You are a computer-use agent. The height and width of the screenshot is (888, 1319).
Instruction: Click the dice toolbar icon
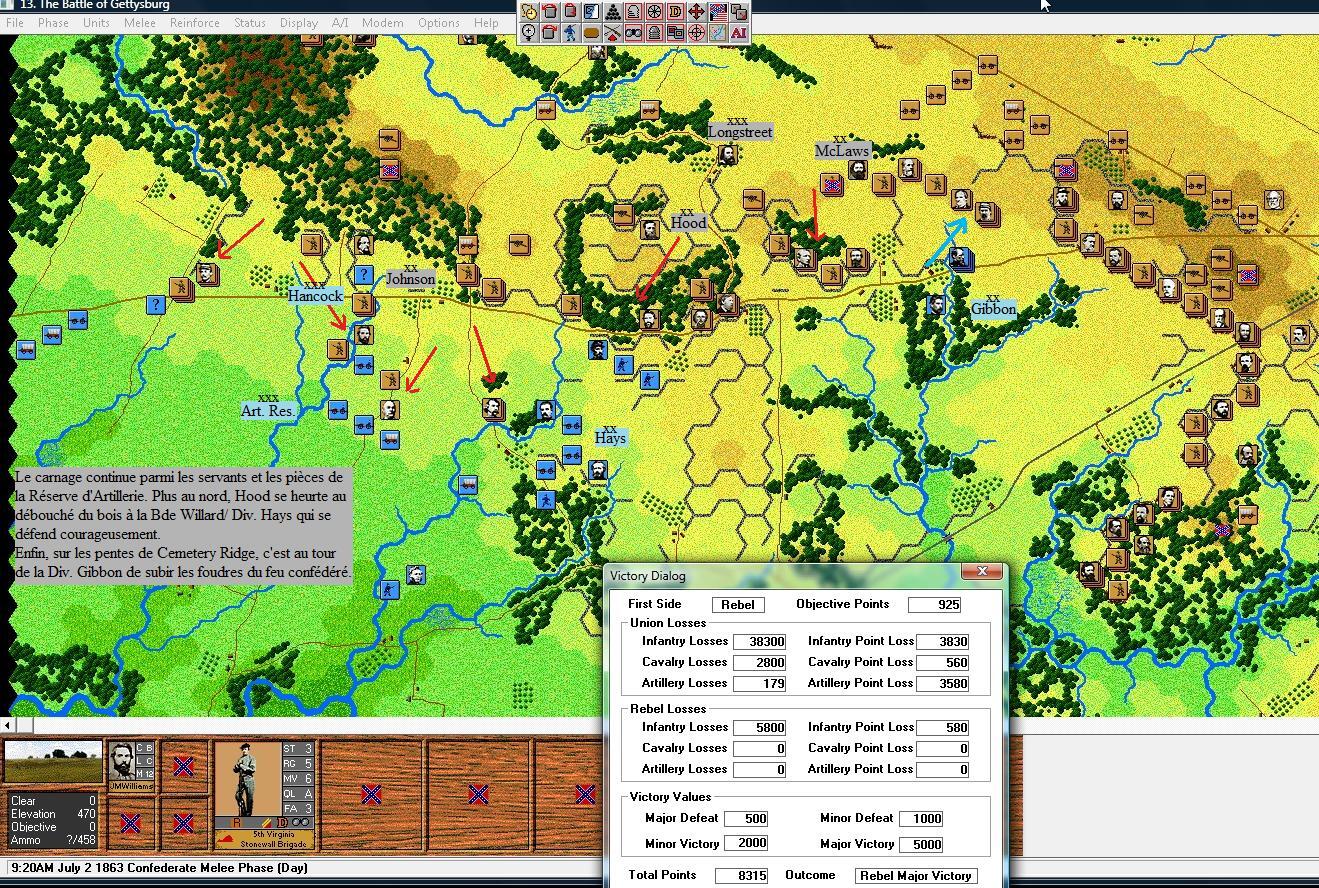[739, 12]
